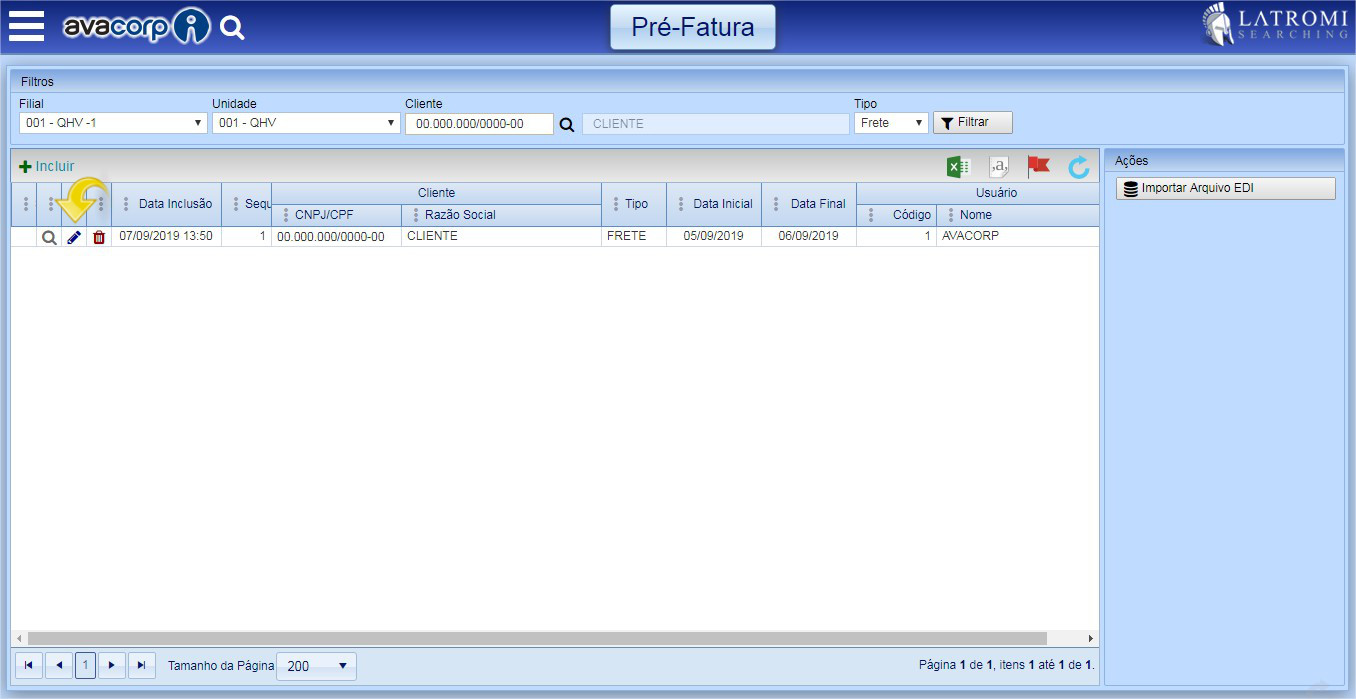The image size is (1356, 699).
Task: Delete the record using trash icon
Action: [99, 237]
